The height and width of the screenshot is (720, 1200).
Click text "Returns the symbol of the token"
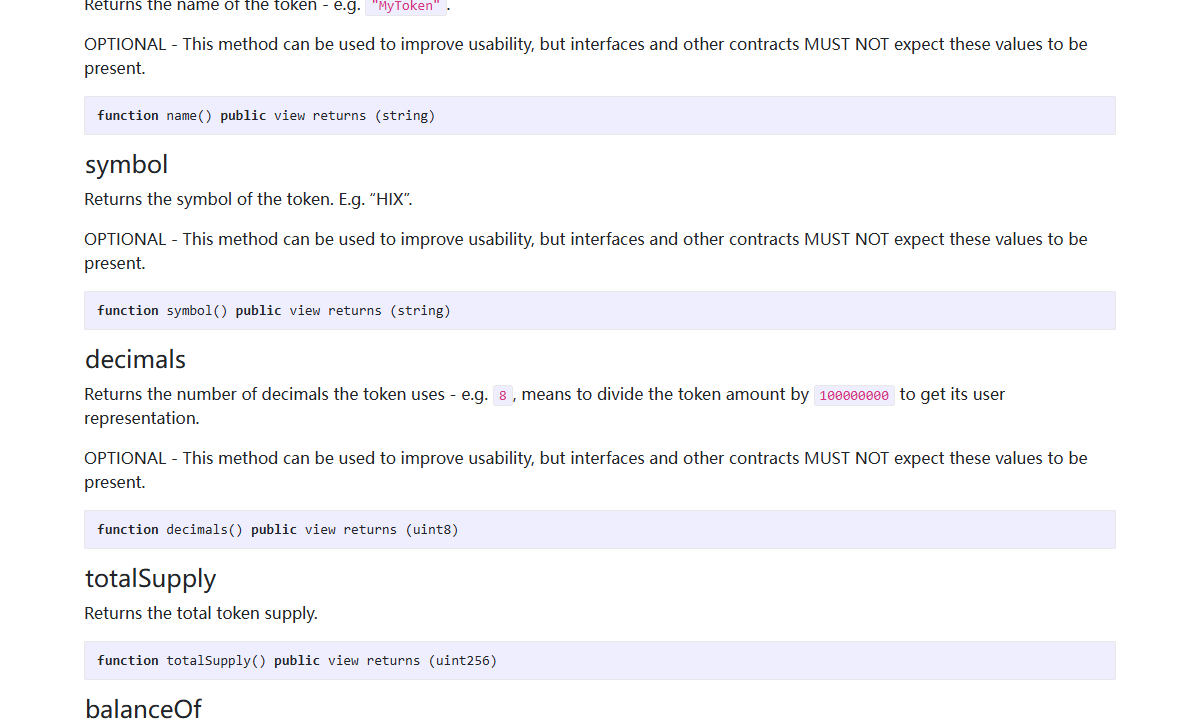click(x=209, y=199)
